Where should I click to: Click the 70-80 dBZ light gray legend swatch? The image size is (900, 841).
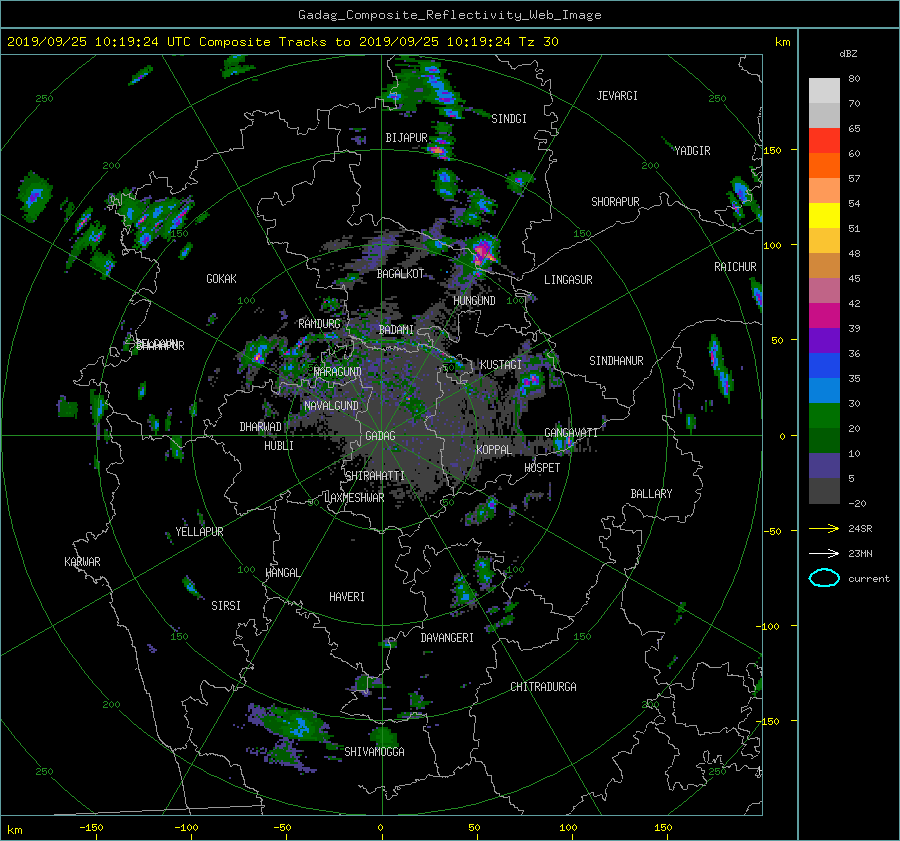824,91
